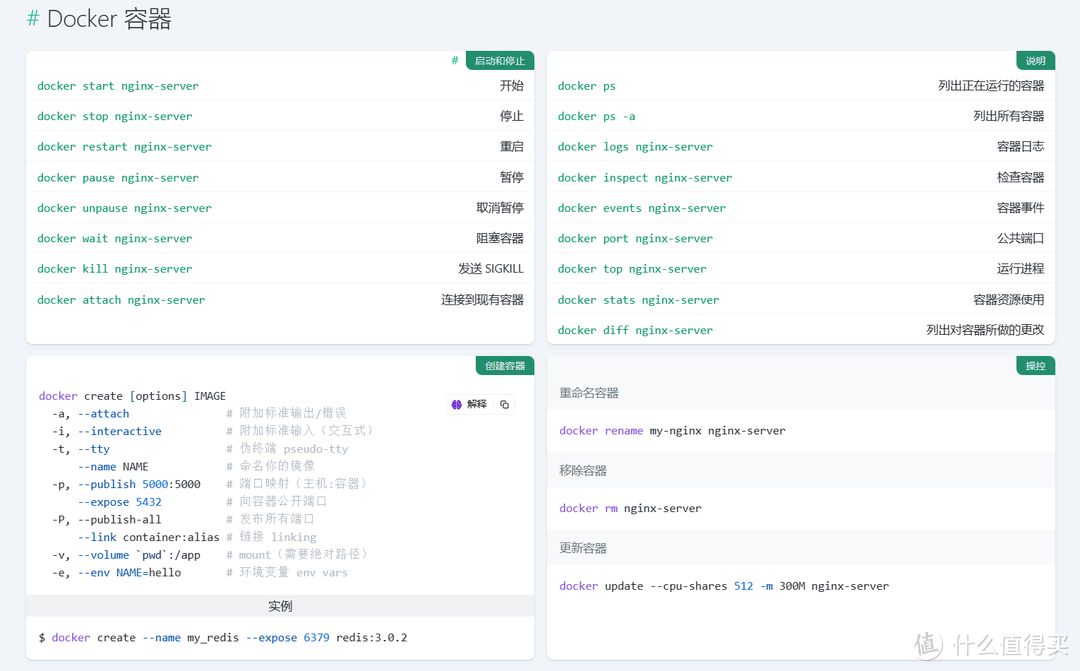
Task: Select docker wait nginx-server command
Action: pos(114,238)
